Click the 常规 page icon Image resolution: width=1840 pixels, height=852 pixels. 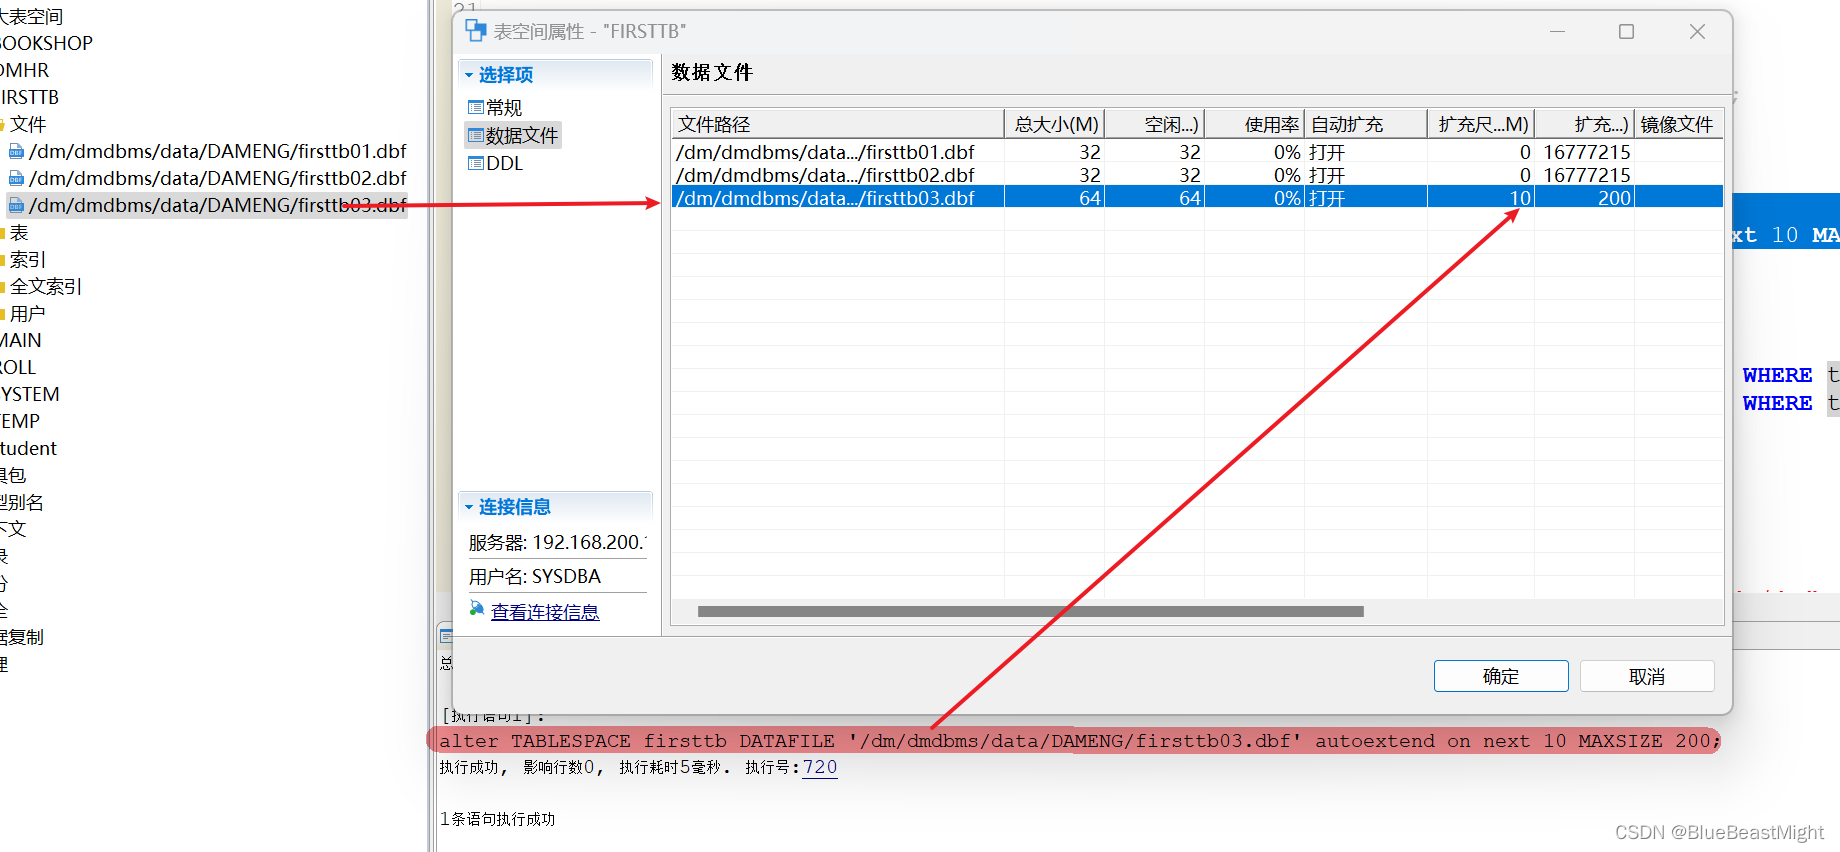(476, 107)
